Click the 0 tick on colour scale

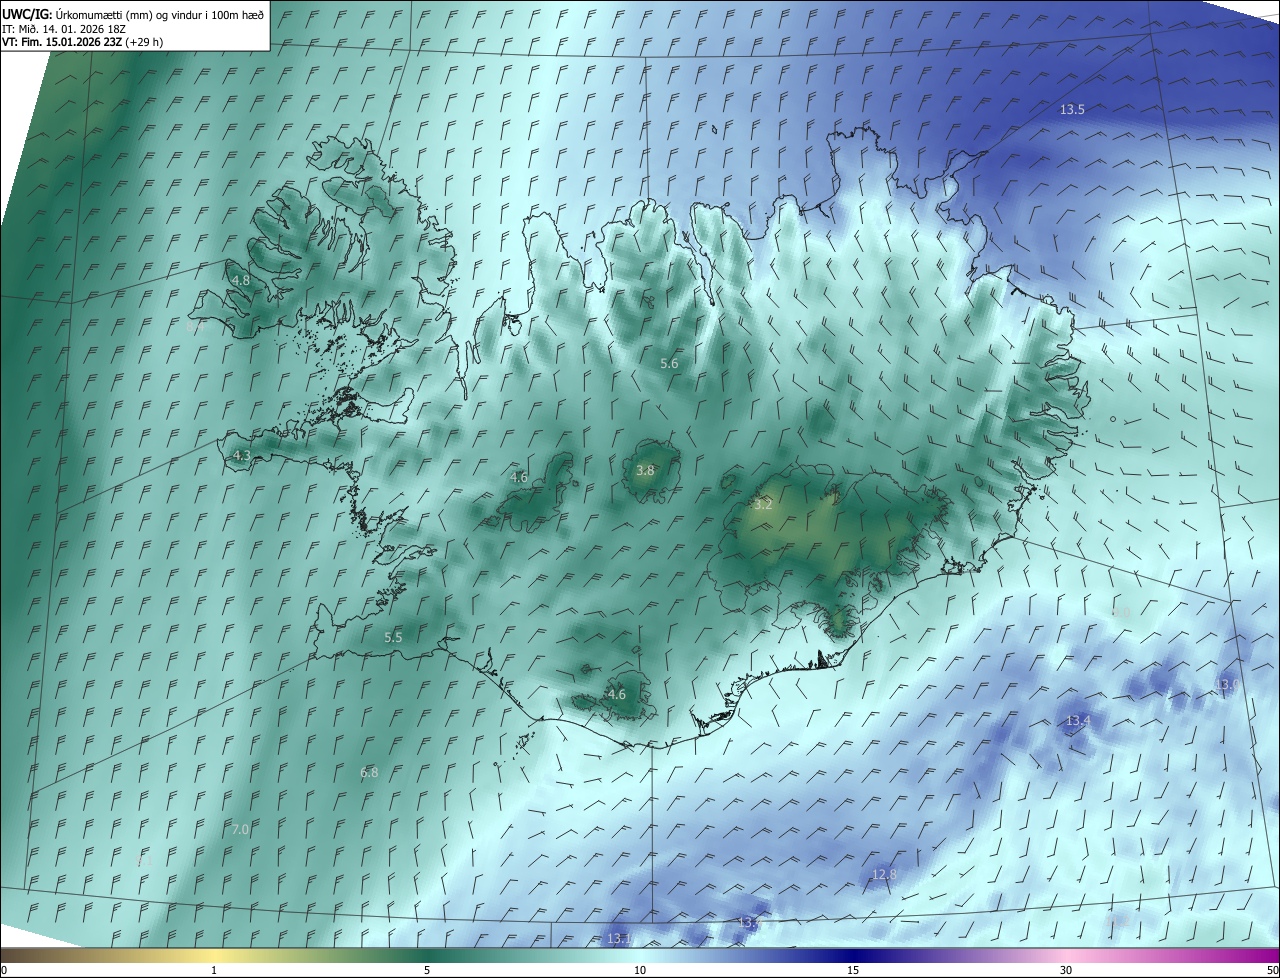pos(4,970)
